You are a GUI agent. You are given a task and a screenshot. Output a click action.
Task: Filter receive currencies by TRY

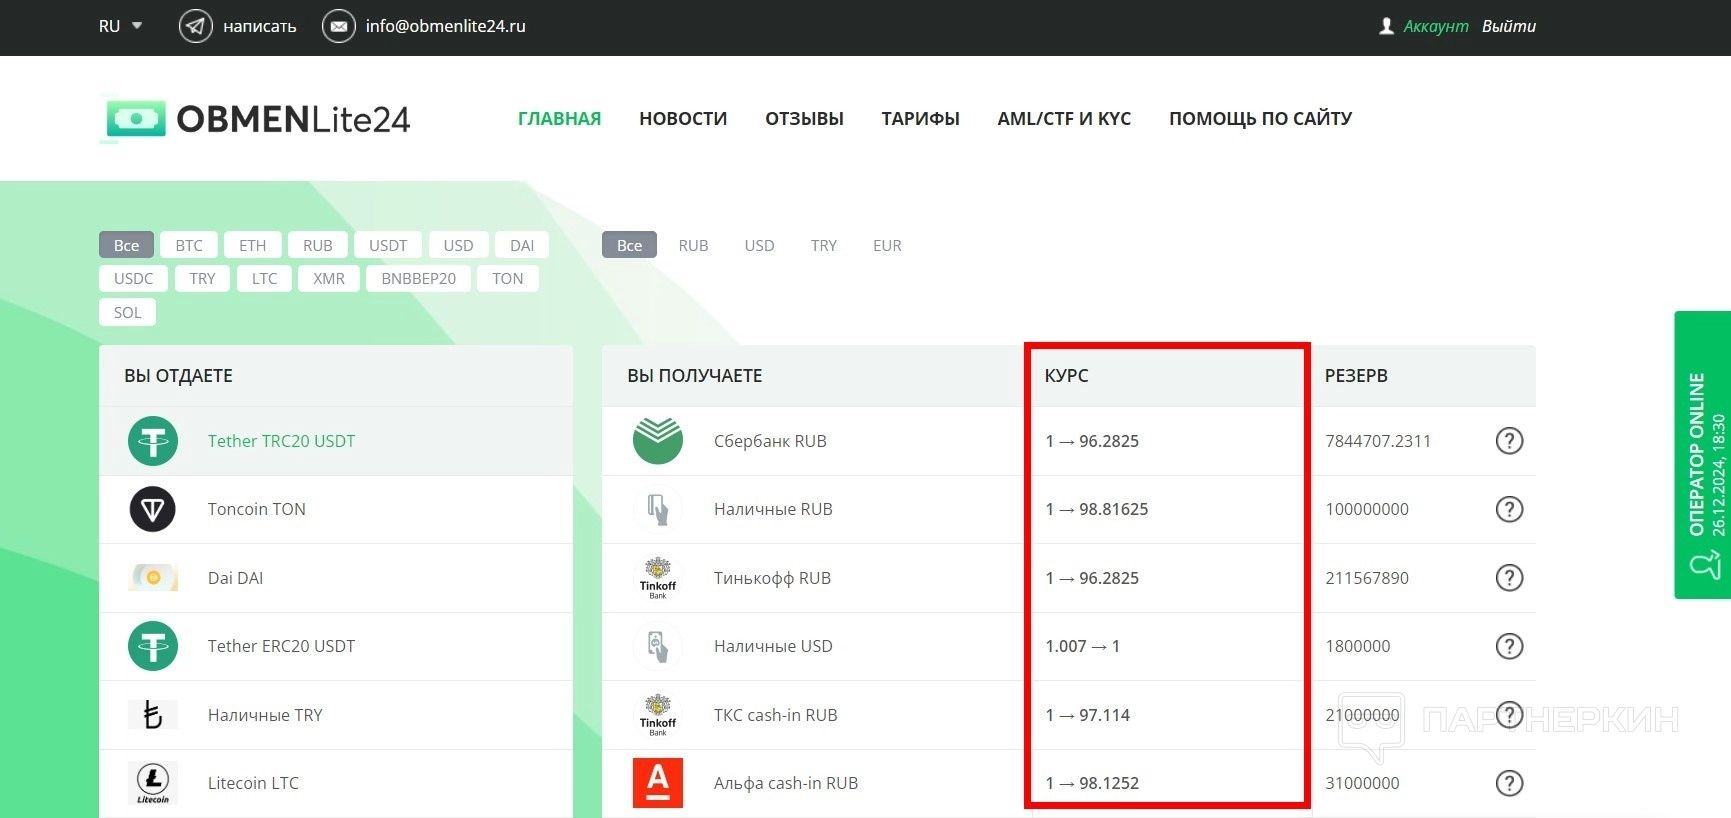tap(824, 245)
